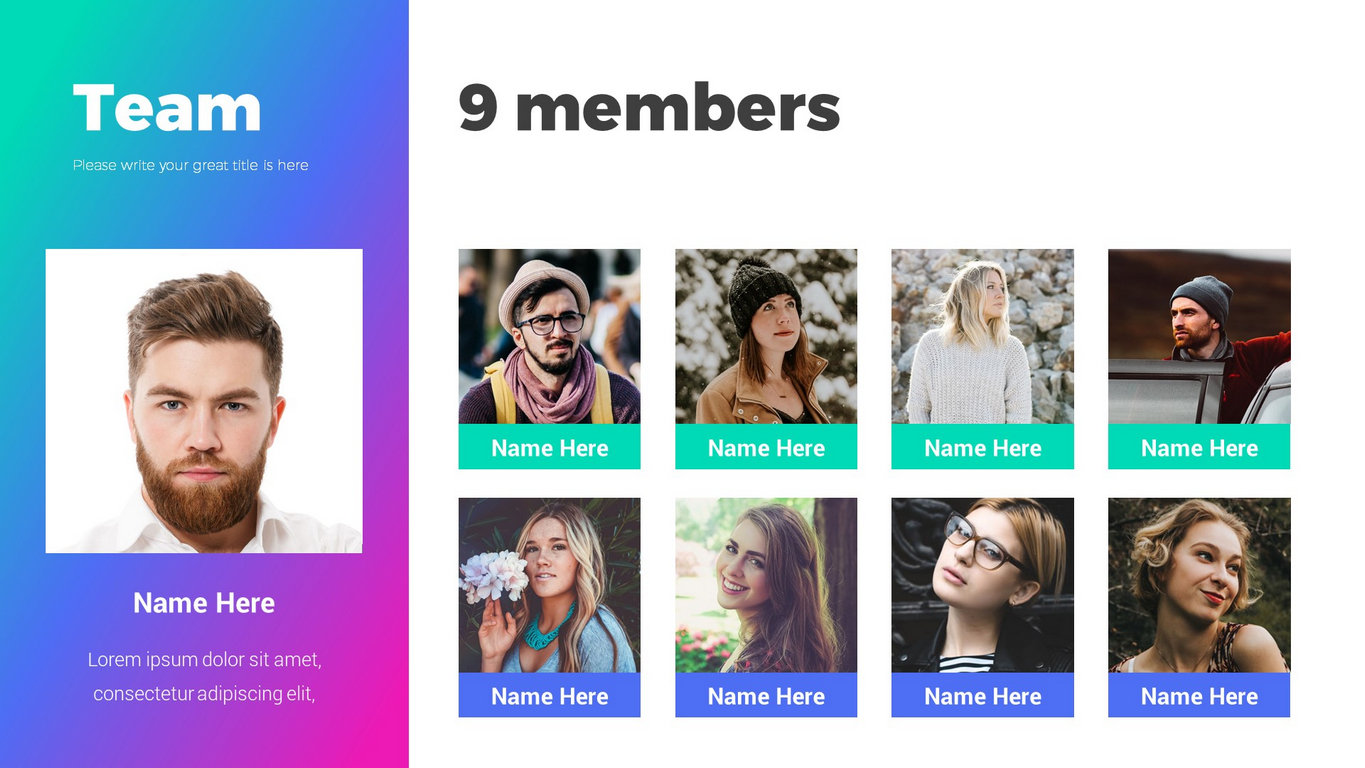
Task: Click the "9 members" heading
Action: 649,108
